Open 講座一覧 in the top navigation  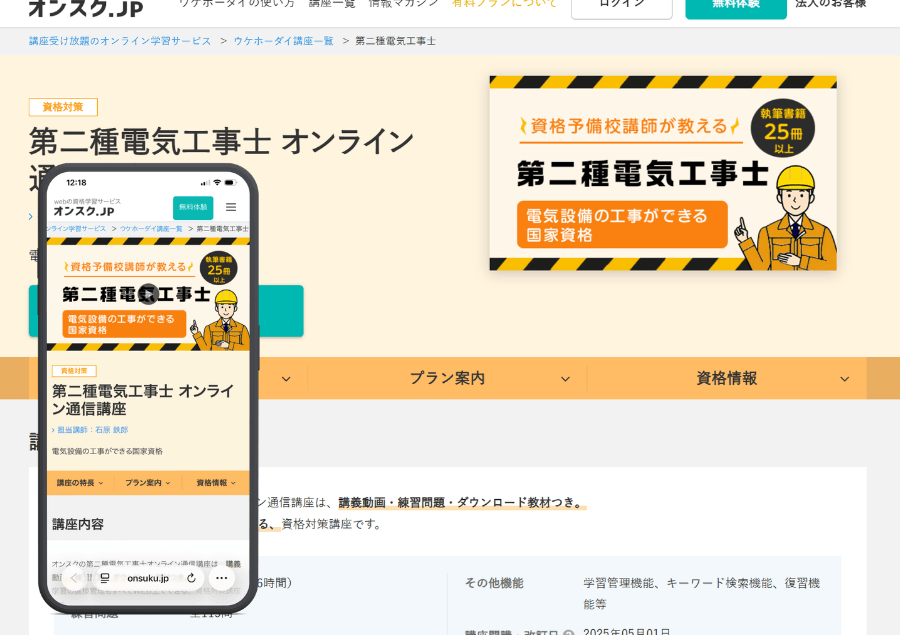pyautogui.click(x=331, y=4)
